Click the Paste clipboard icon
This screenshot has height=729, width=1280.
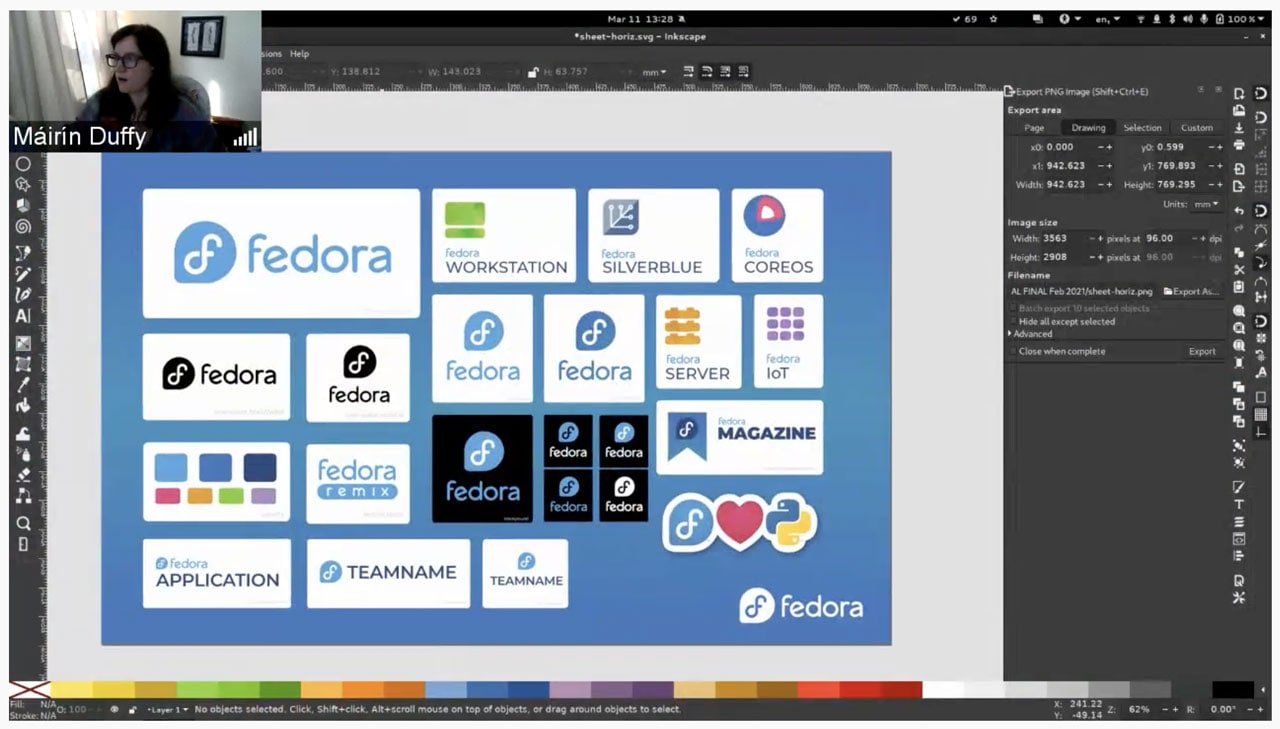point(1239,287)
